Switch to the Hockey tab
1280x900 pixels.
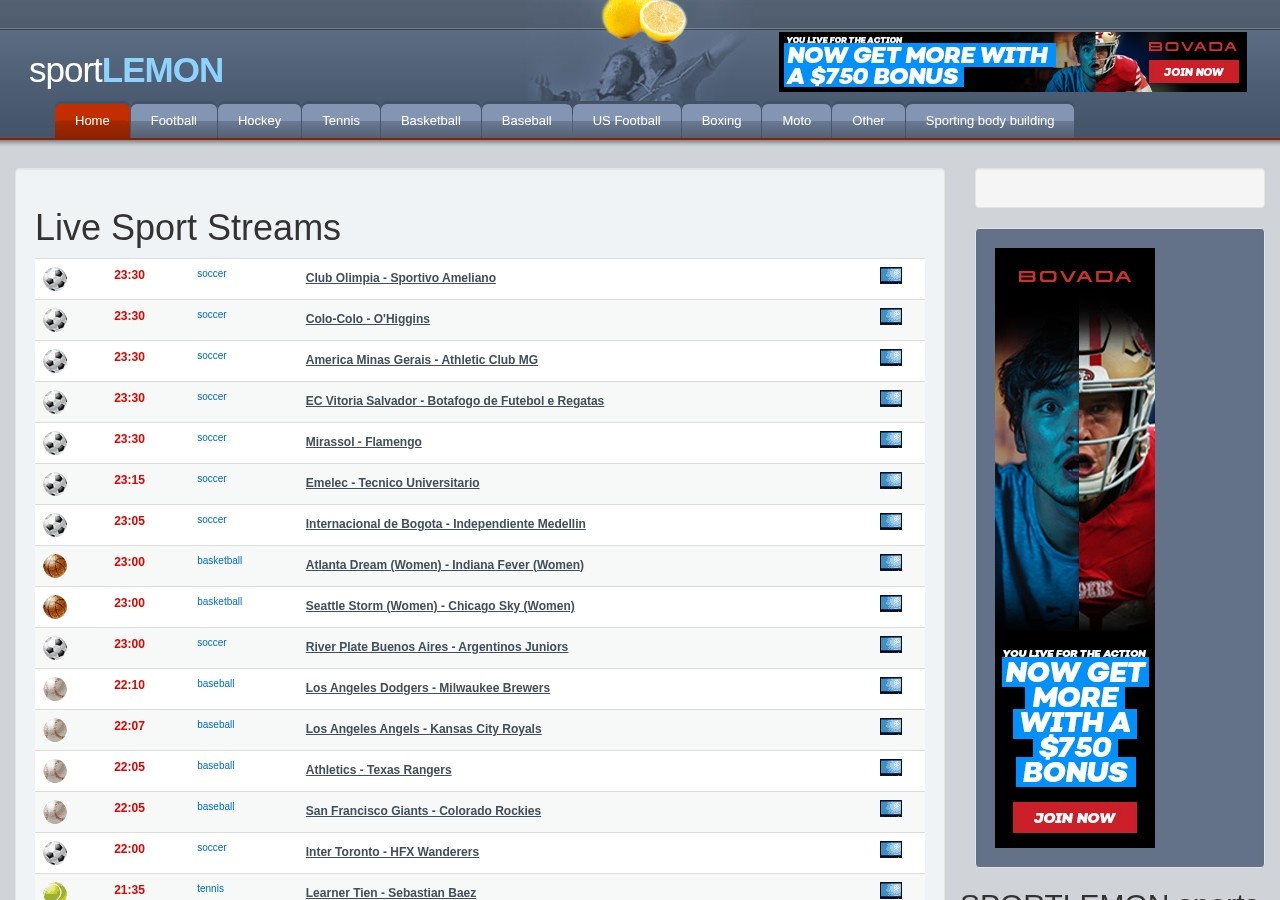pyautogui.click(x=260, y=121)
